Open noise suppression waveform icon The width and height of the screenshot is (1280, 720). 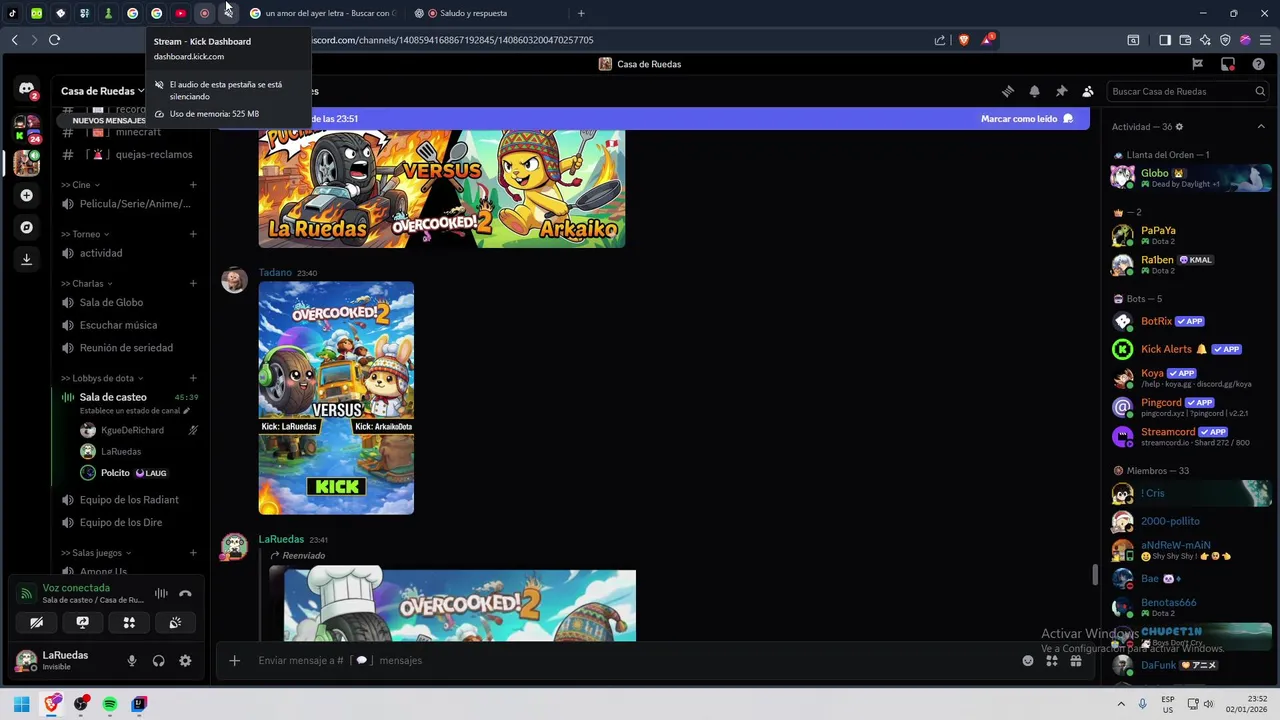161,593
